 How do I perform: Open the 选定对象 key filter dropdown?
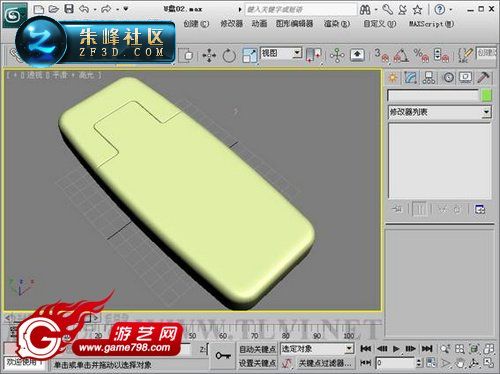pos(316,349)
